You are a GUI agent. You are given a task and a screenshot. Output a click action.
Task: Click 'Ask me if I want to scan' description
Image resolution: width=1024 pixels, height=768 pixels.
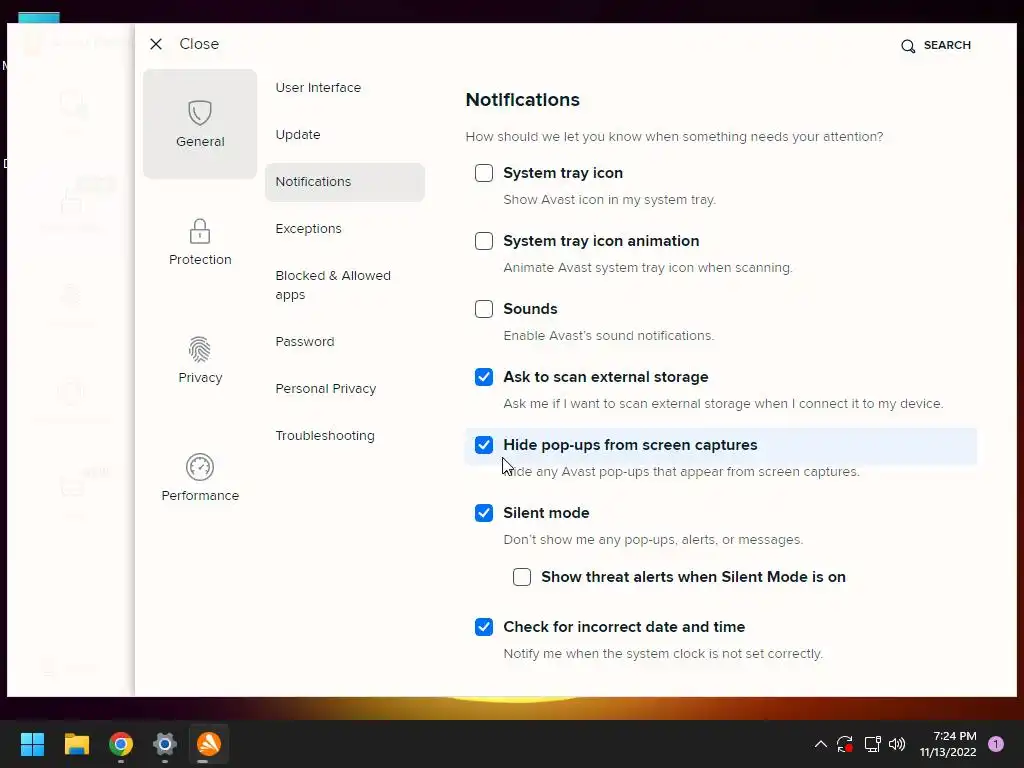pyautogui.click(x=723, y=404)
